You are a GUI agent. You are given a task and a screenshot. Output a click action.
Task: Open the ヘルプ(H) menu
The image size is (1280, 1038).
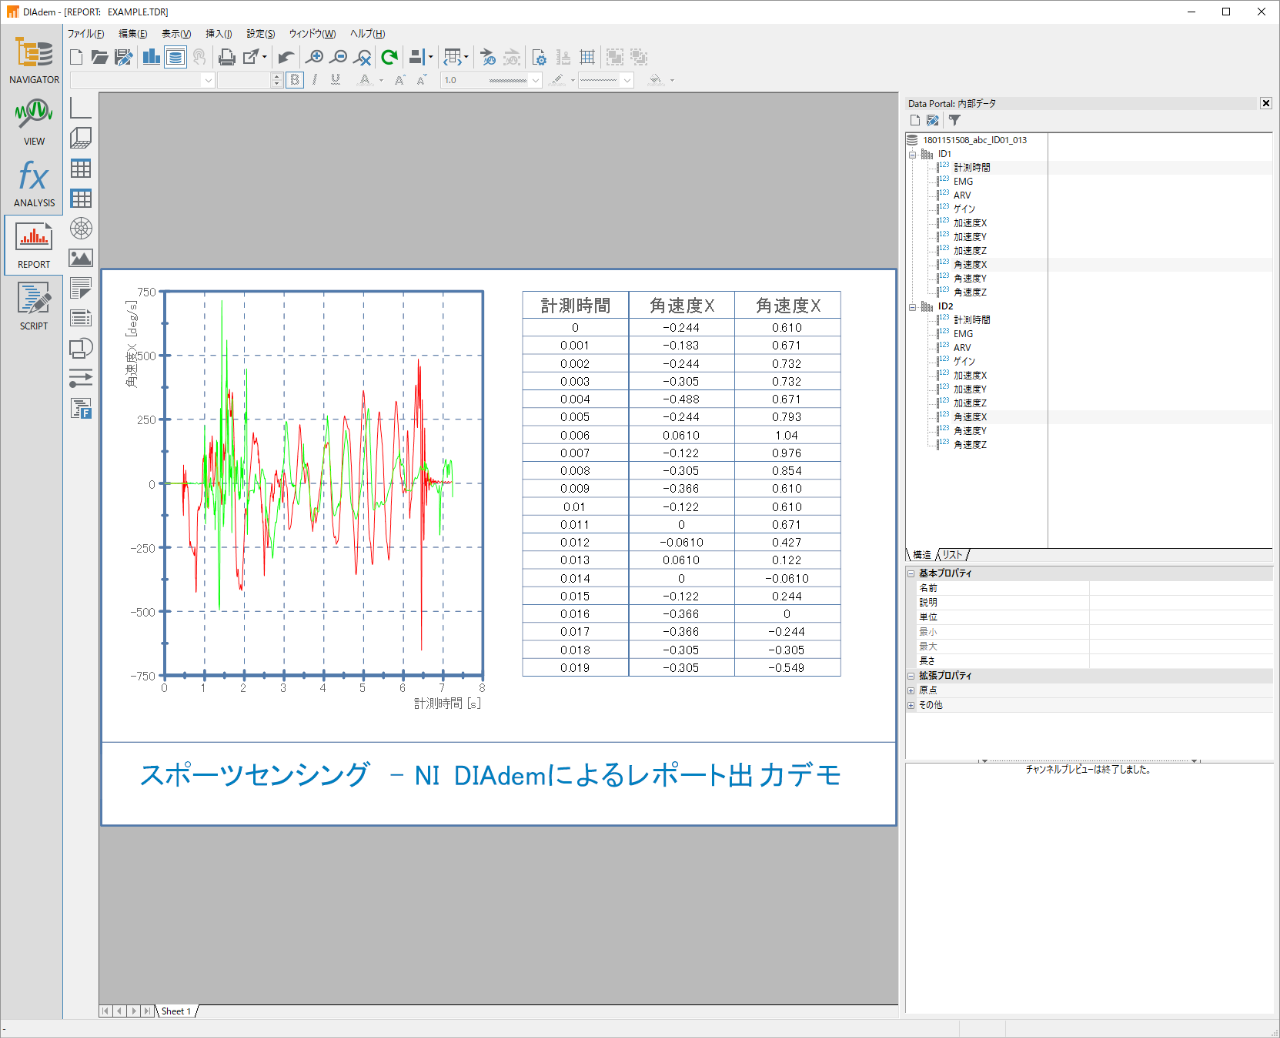[368, 34]
